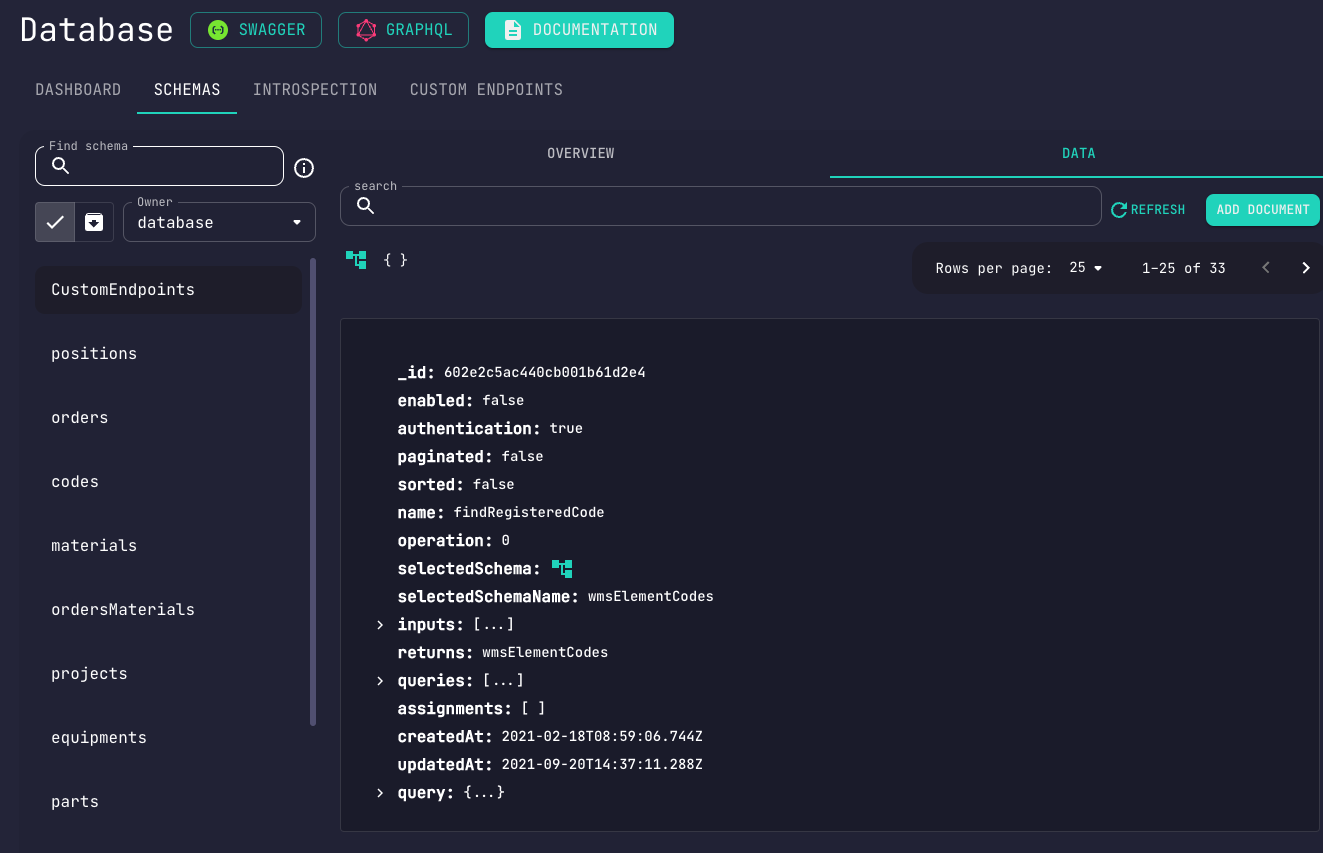Select the codes schema

(168, 482)
